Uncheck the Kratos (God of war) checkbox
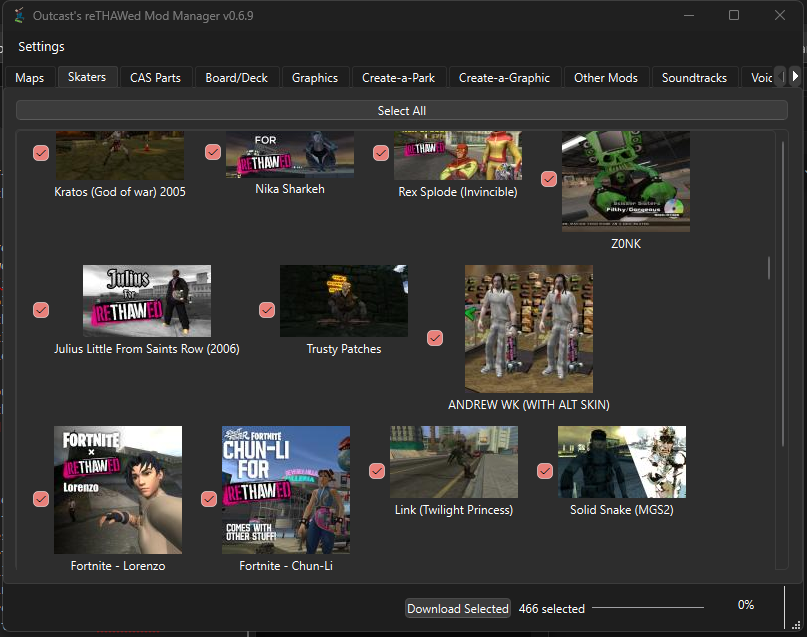This screenshot has height=637, width=807. [x=41, y=153]
